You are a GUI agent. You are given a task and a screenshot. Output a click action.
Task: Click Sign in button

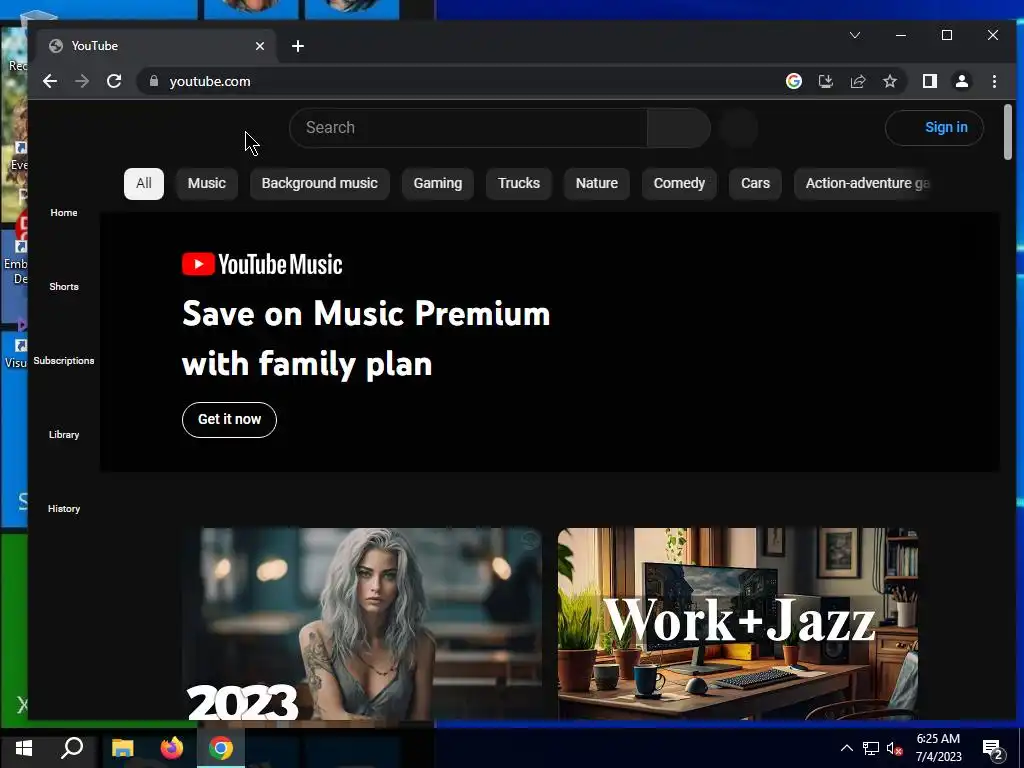[x=935, y=127]
